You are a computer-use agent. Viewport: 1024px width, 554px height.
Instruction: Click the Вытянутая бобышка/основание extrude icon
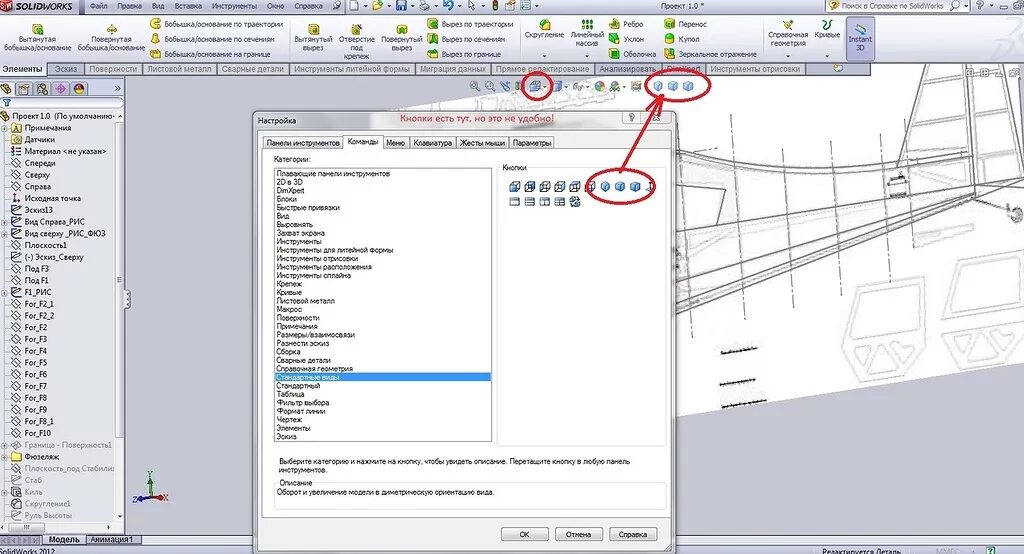(x=38, y=30)
